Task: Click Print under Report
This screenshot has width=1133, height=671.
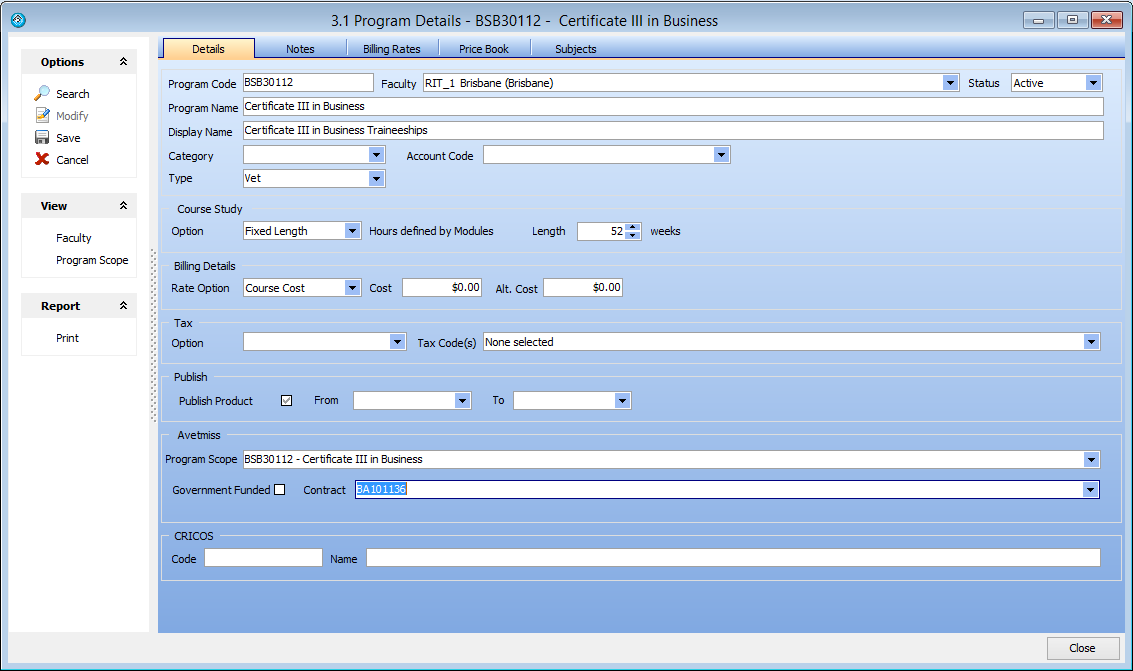Action: click(67, 338)
